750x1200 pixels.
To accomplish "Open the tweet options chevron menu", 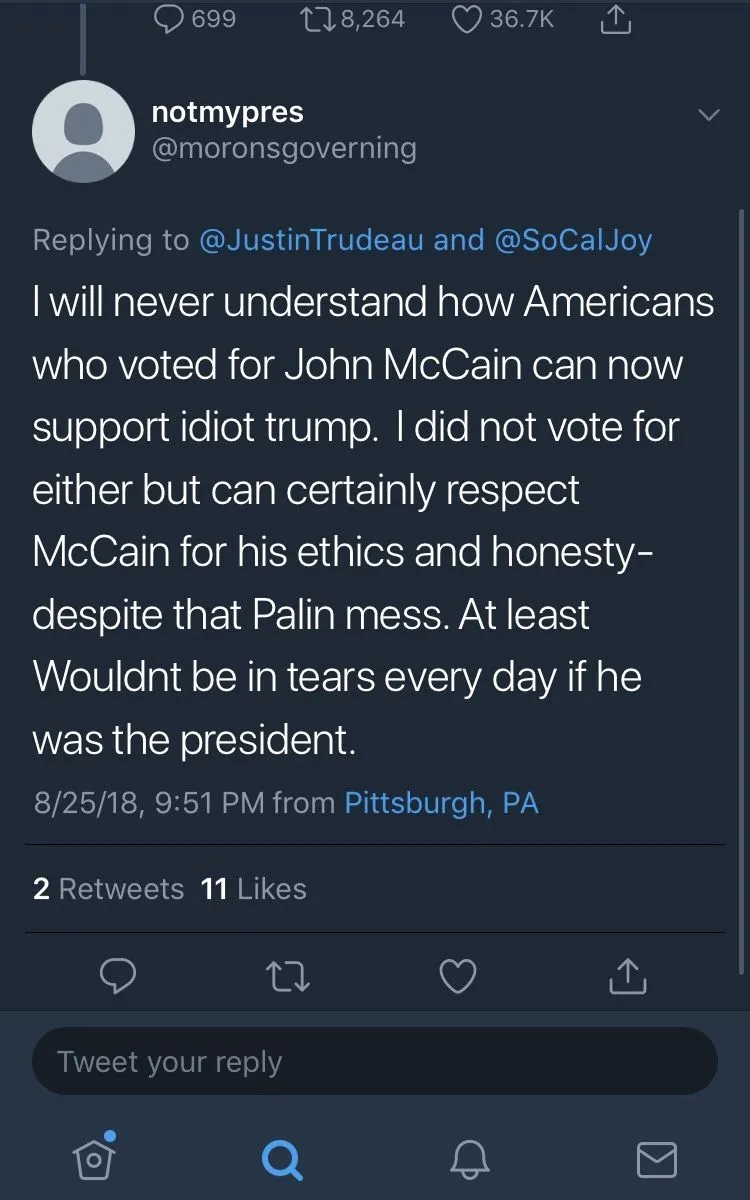I will (x=708, y=116).
